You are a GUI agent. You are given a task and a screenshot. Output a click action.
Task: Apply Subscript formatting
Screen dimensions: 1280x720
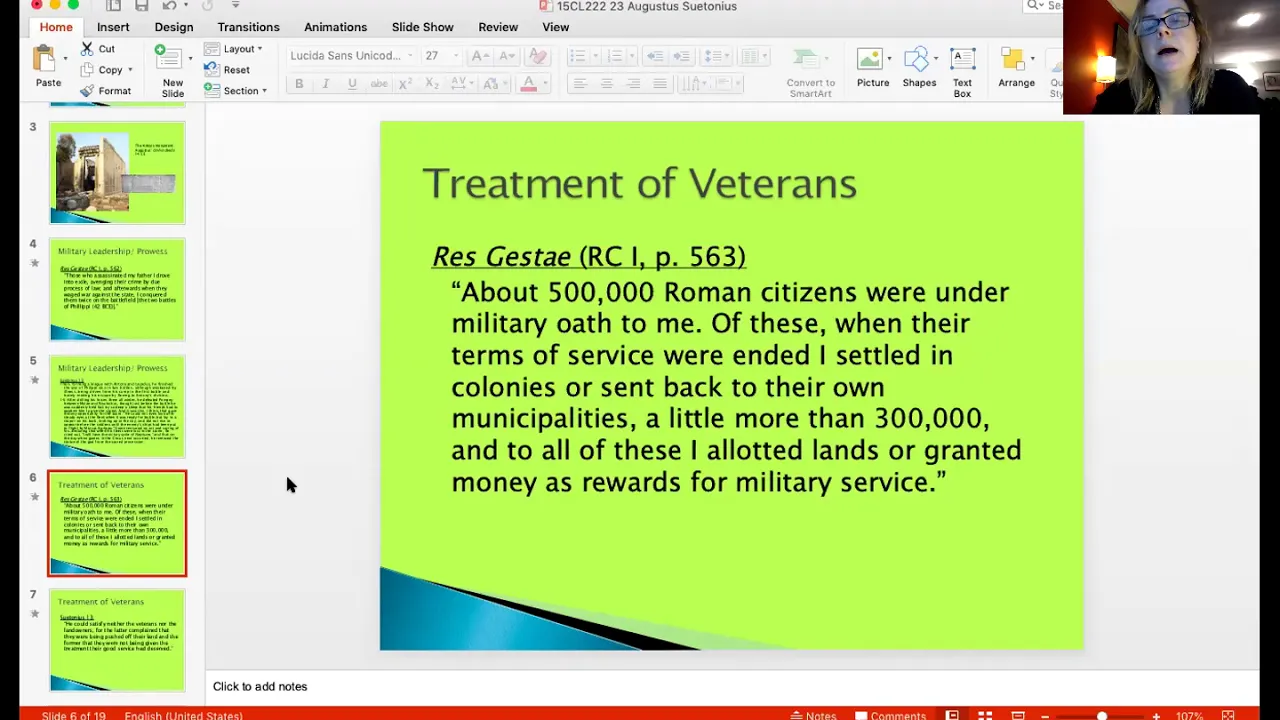[431, 84]
